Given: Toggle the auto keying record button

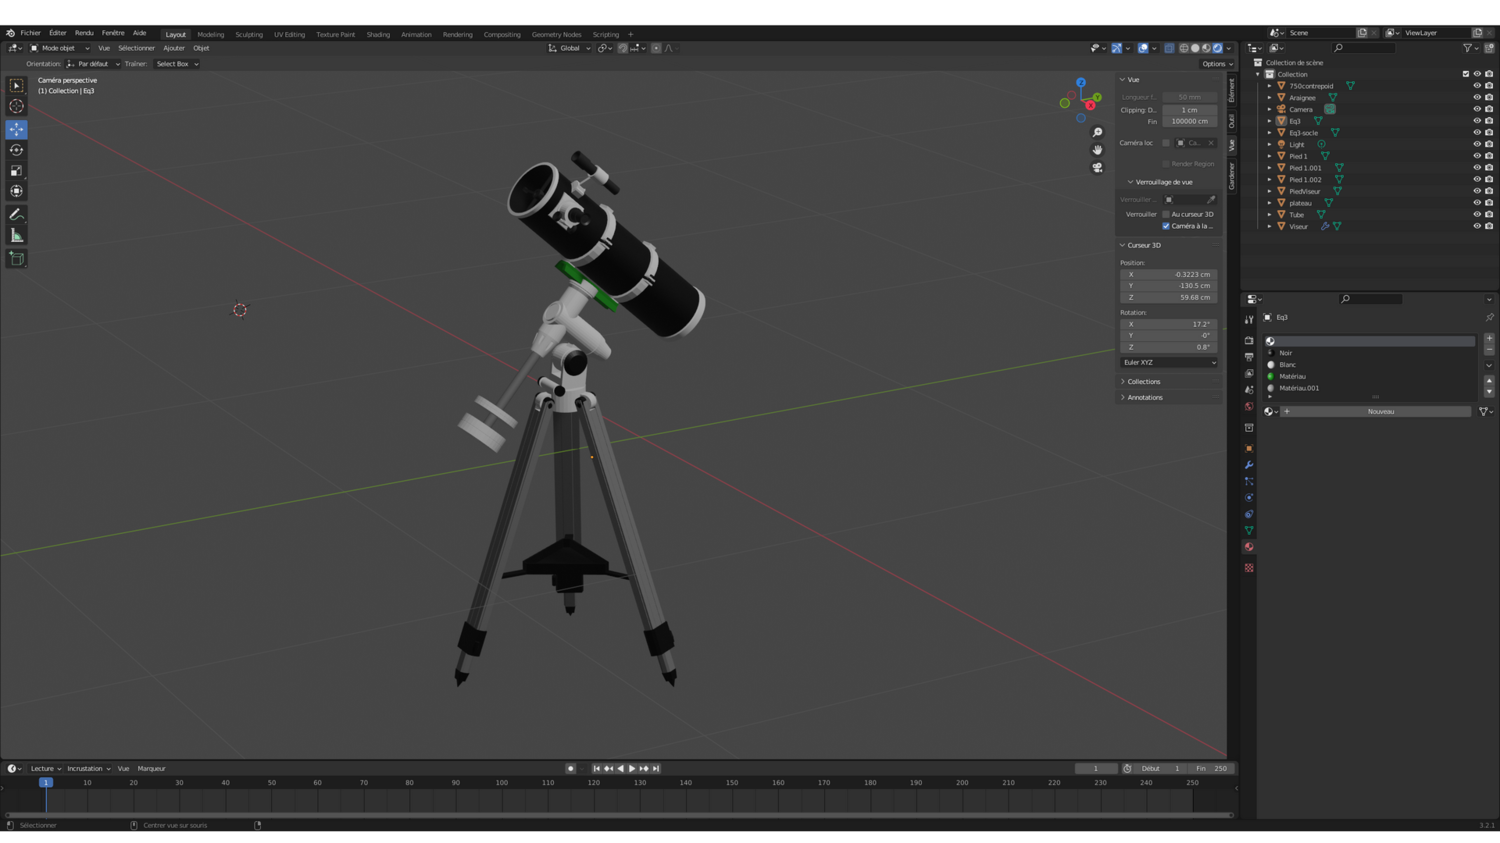Looking at the screenshot, I should 571,769.
